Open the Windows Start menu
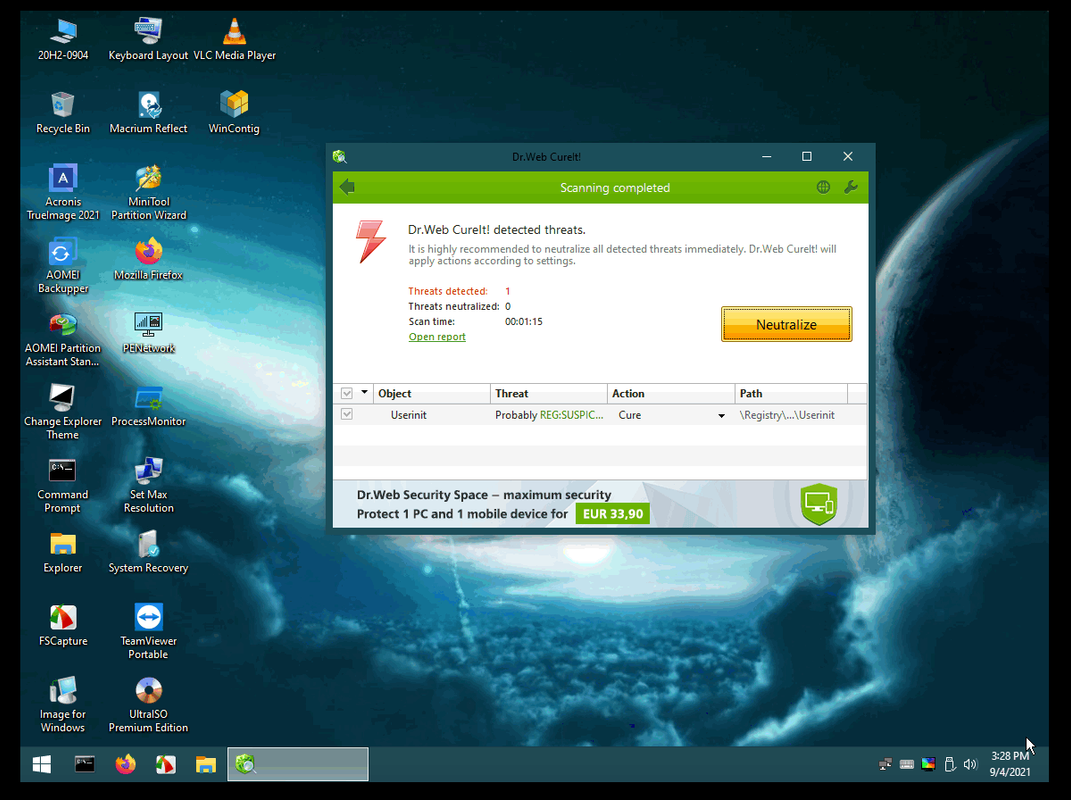The image size is (1071, 800). click(x=42, y=764)
